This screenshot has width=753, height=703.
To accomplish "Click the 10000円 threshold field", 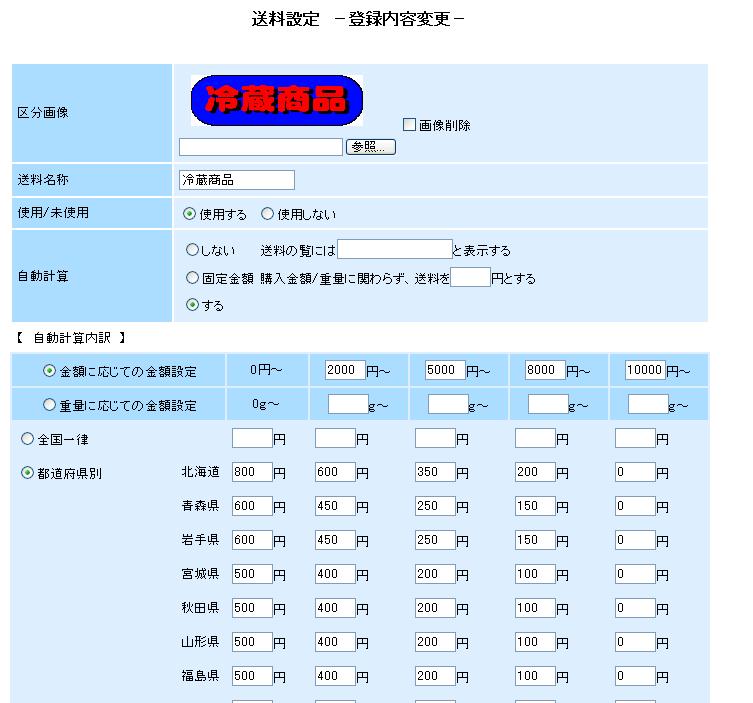I will pos(645,370).
